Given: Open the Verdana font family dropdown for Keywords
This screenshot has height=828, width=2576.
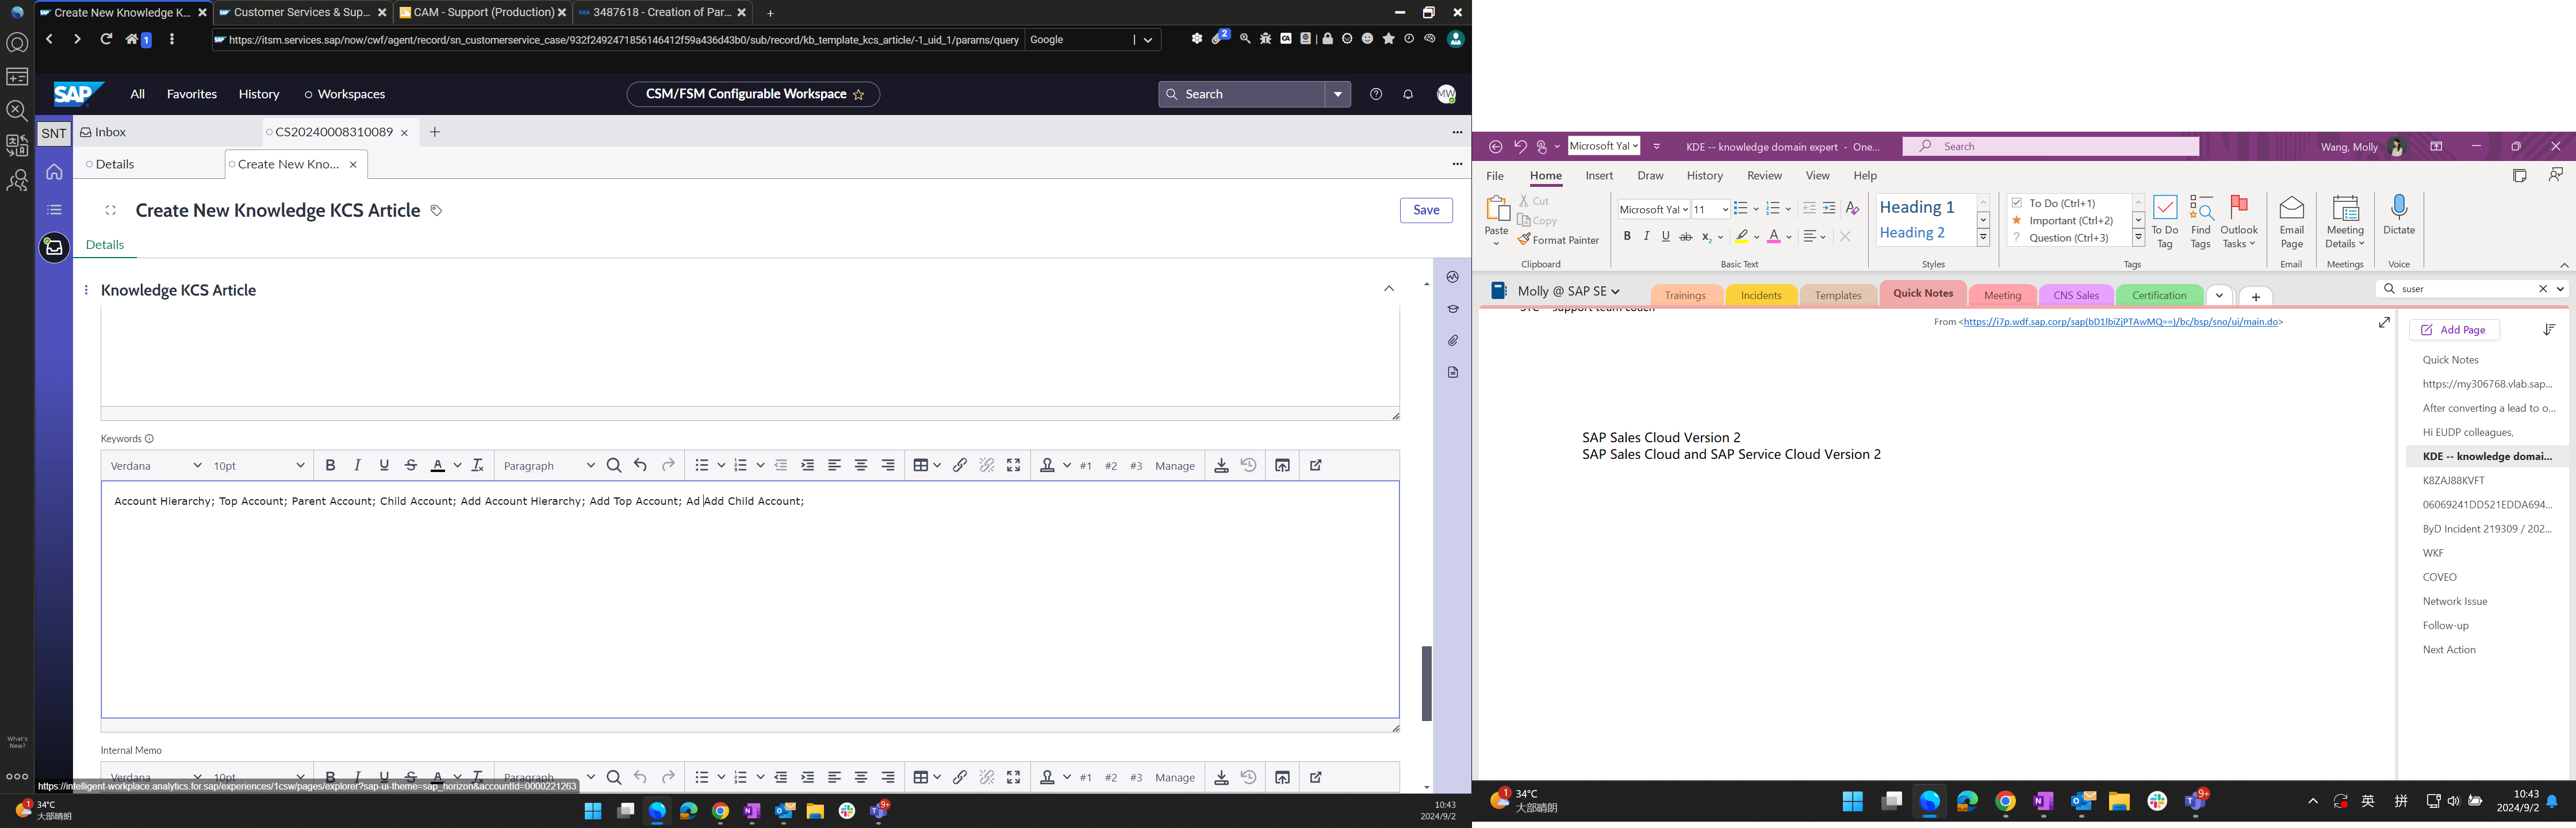Looking at the screenshot, I should pyautogui.click(x=156, y=465).
